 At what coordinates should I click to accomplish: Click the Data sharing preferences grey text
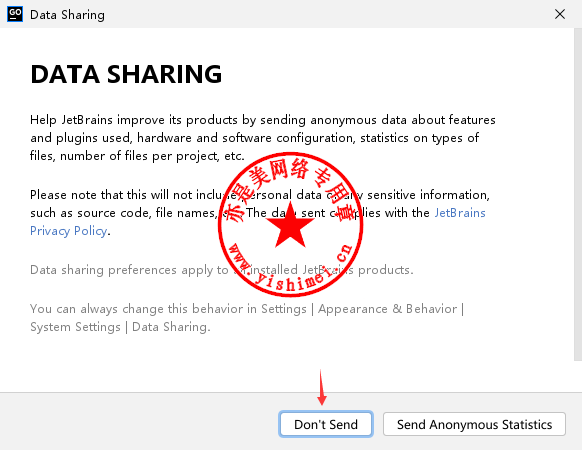click(222, 270)
